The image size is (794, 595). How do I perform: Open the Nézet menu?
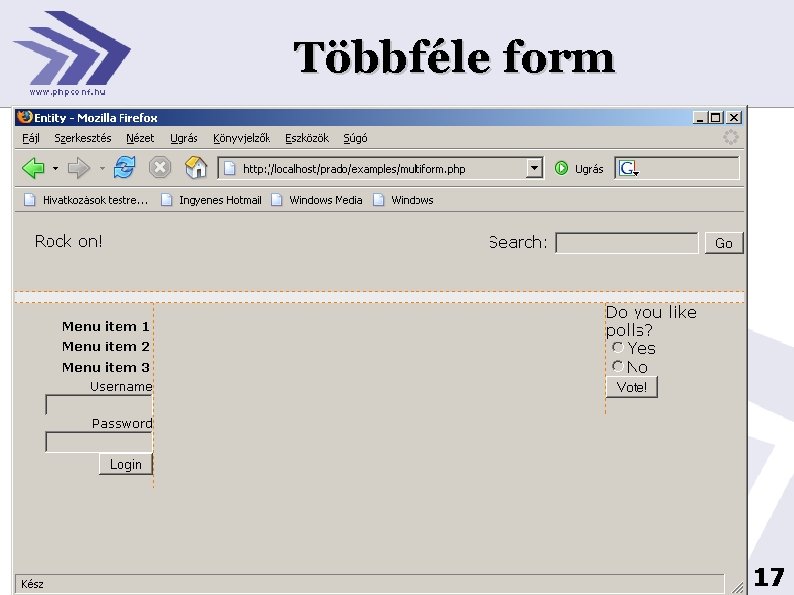click(x=140, y=138)
